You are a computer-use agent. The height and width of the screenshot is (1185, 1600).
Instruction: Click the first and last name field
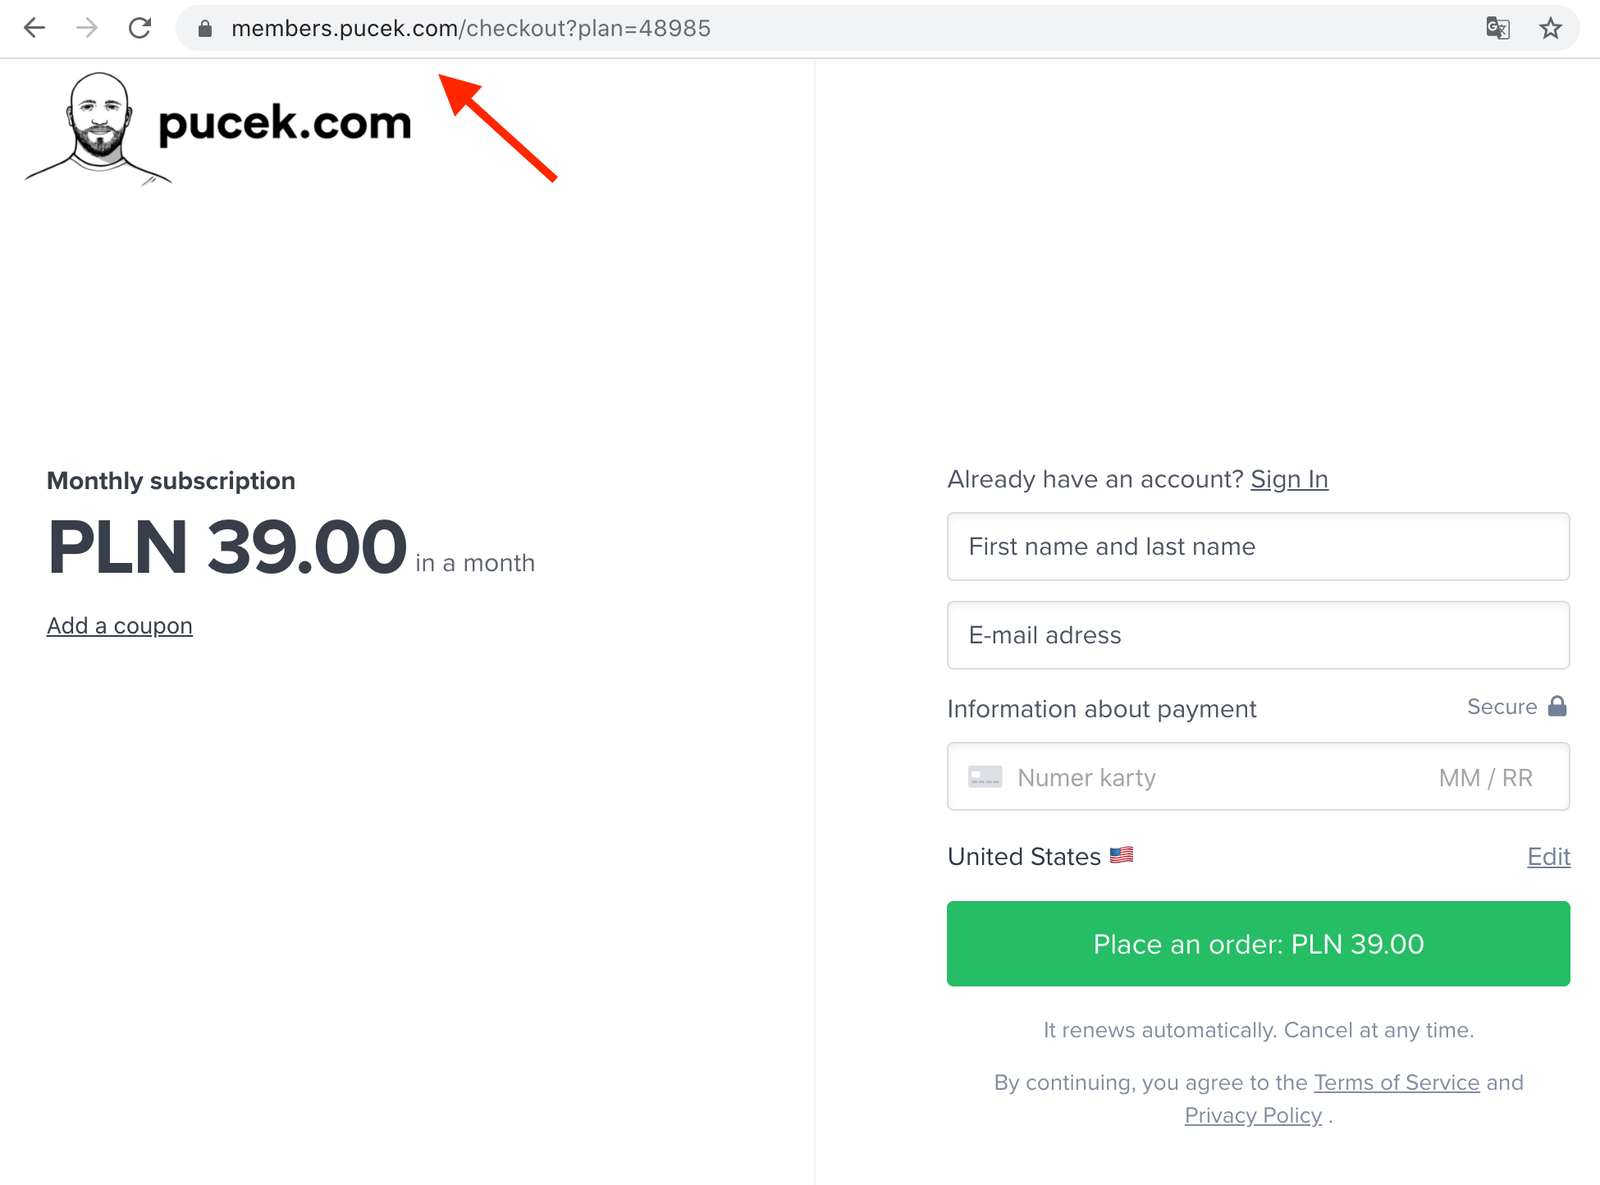[x=1258, y=546]
